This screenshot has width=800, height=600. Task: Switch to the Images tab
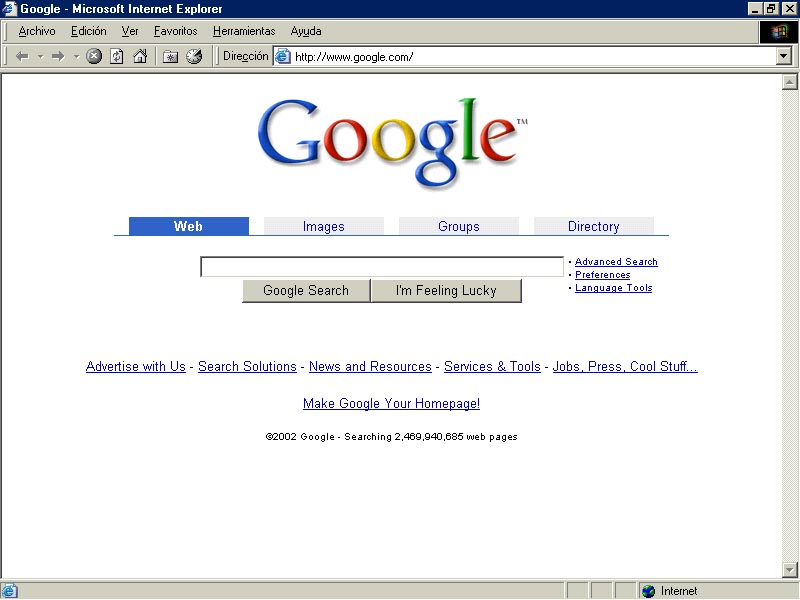tap(323, 227)
